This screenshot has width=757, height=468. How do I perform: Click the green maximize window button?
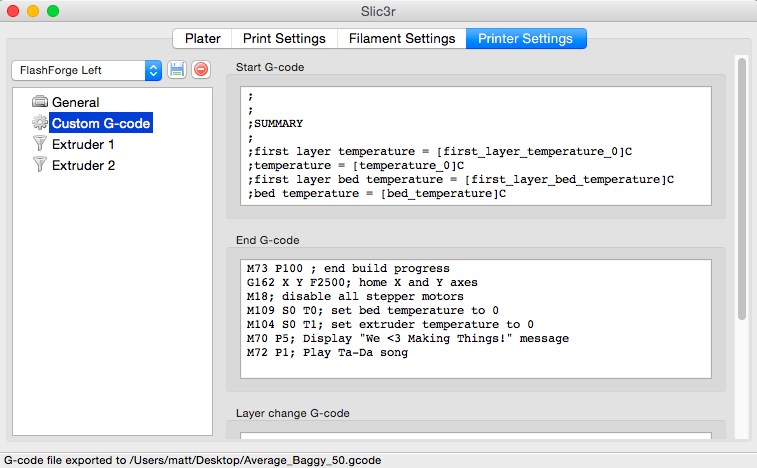53,11
